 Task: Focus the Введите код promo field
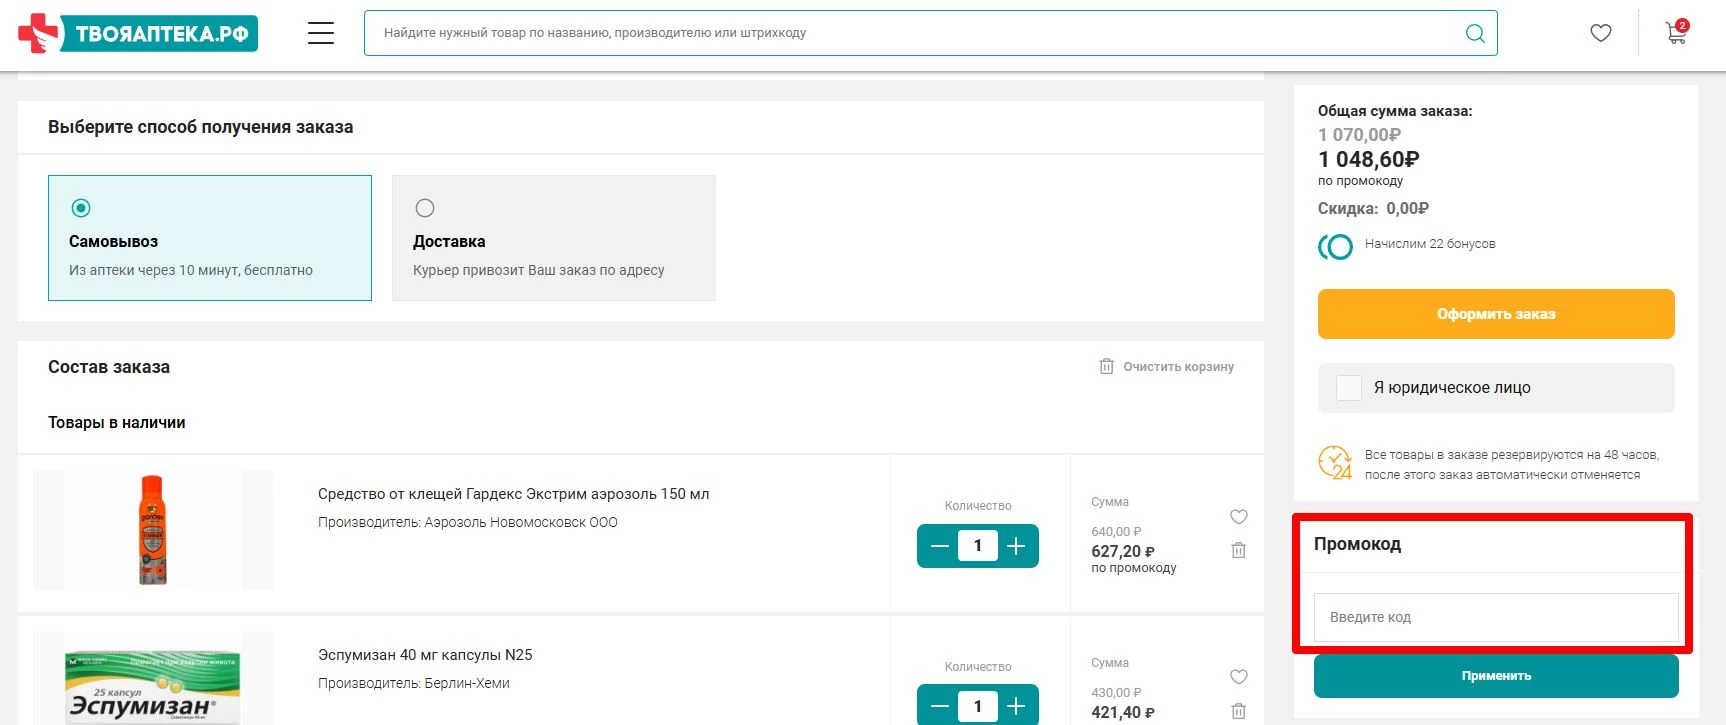pyautogui.click(x=1495, y=617)
